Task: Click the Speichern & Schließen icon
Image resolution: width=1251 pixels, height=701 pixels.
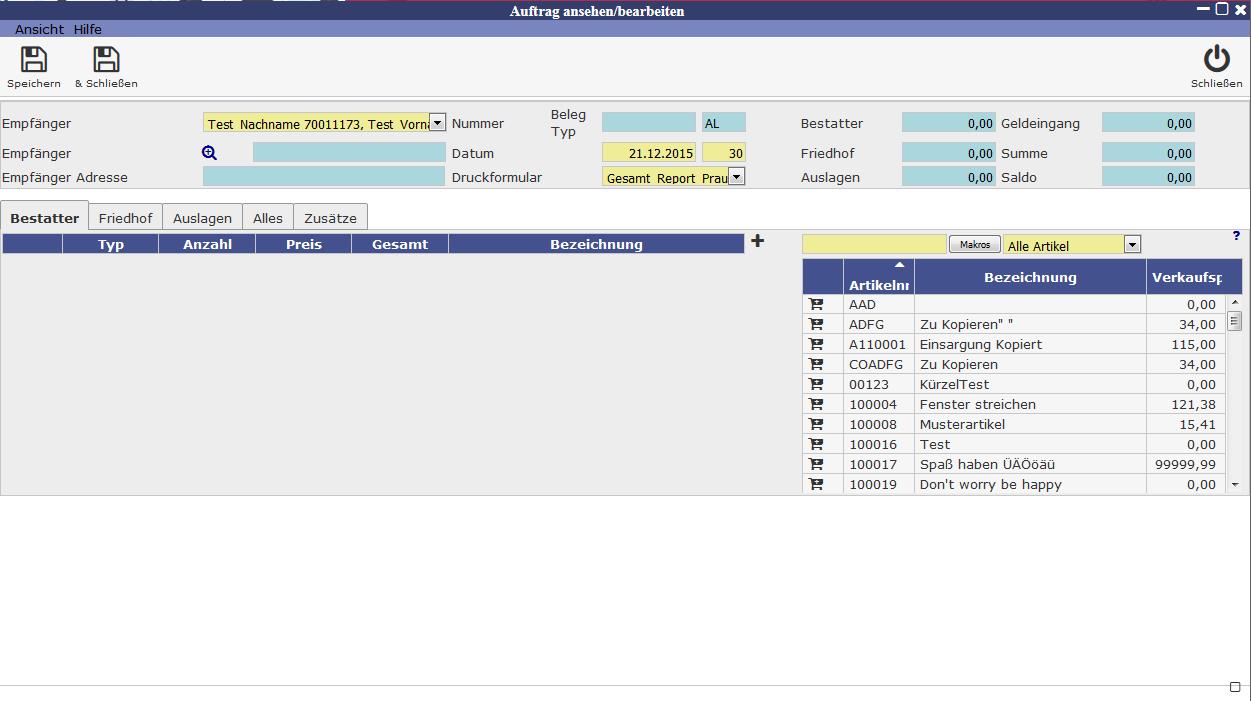Action: click(106, 60)
